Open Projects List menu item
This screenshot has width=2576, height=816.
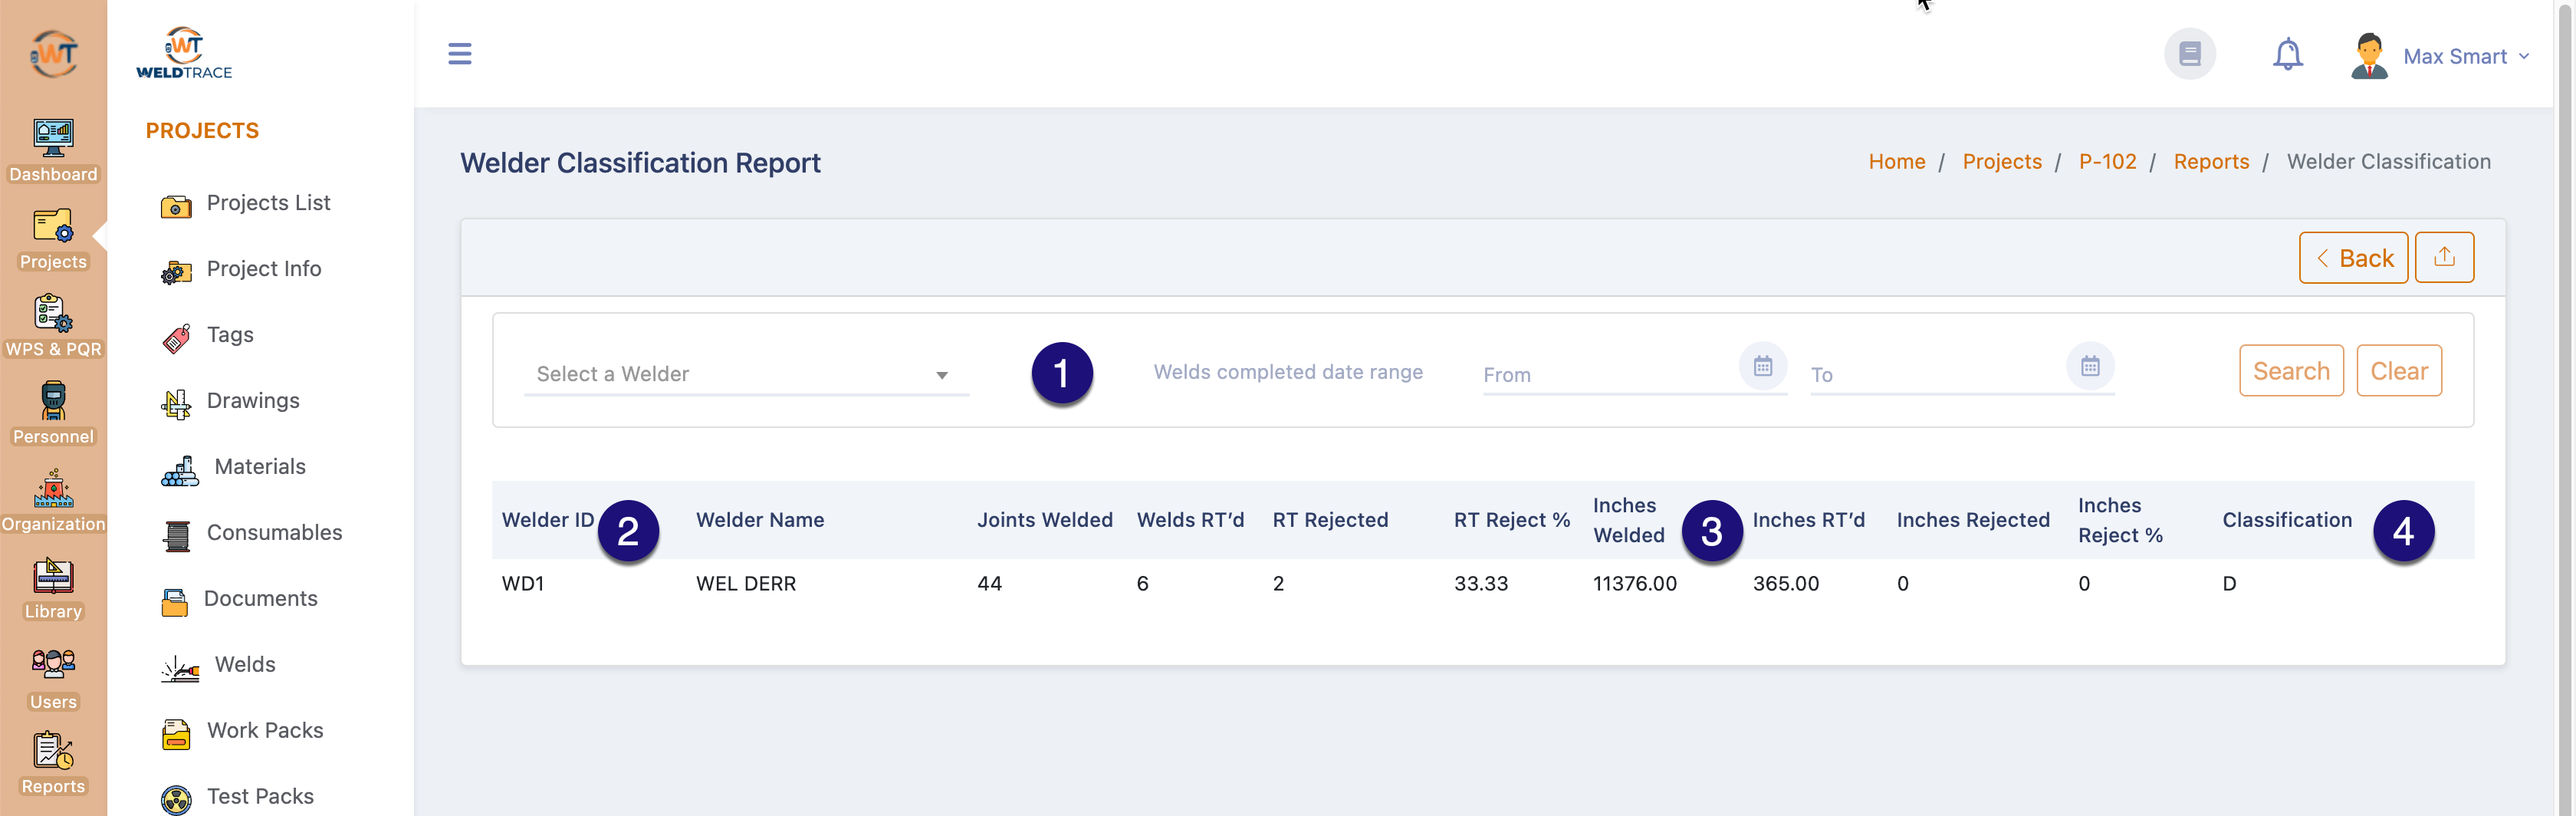(x=268, y=203)
